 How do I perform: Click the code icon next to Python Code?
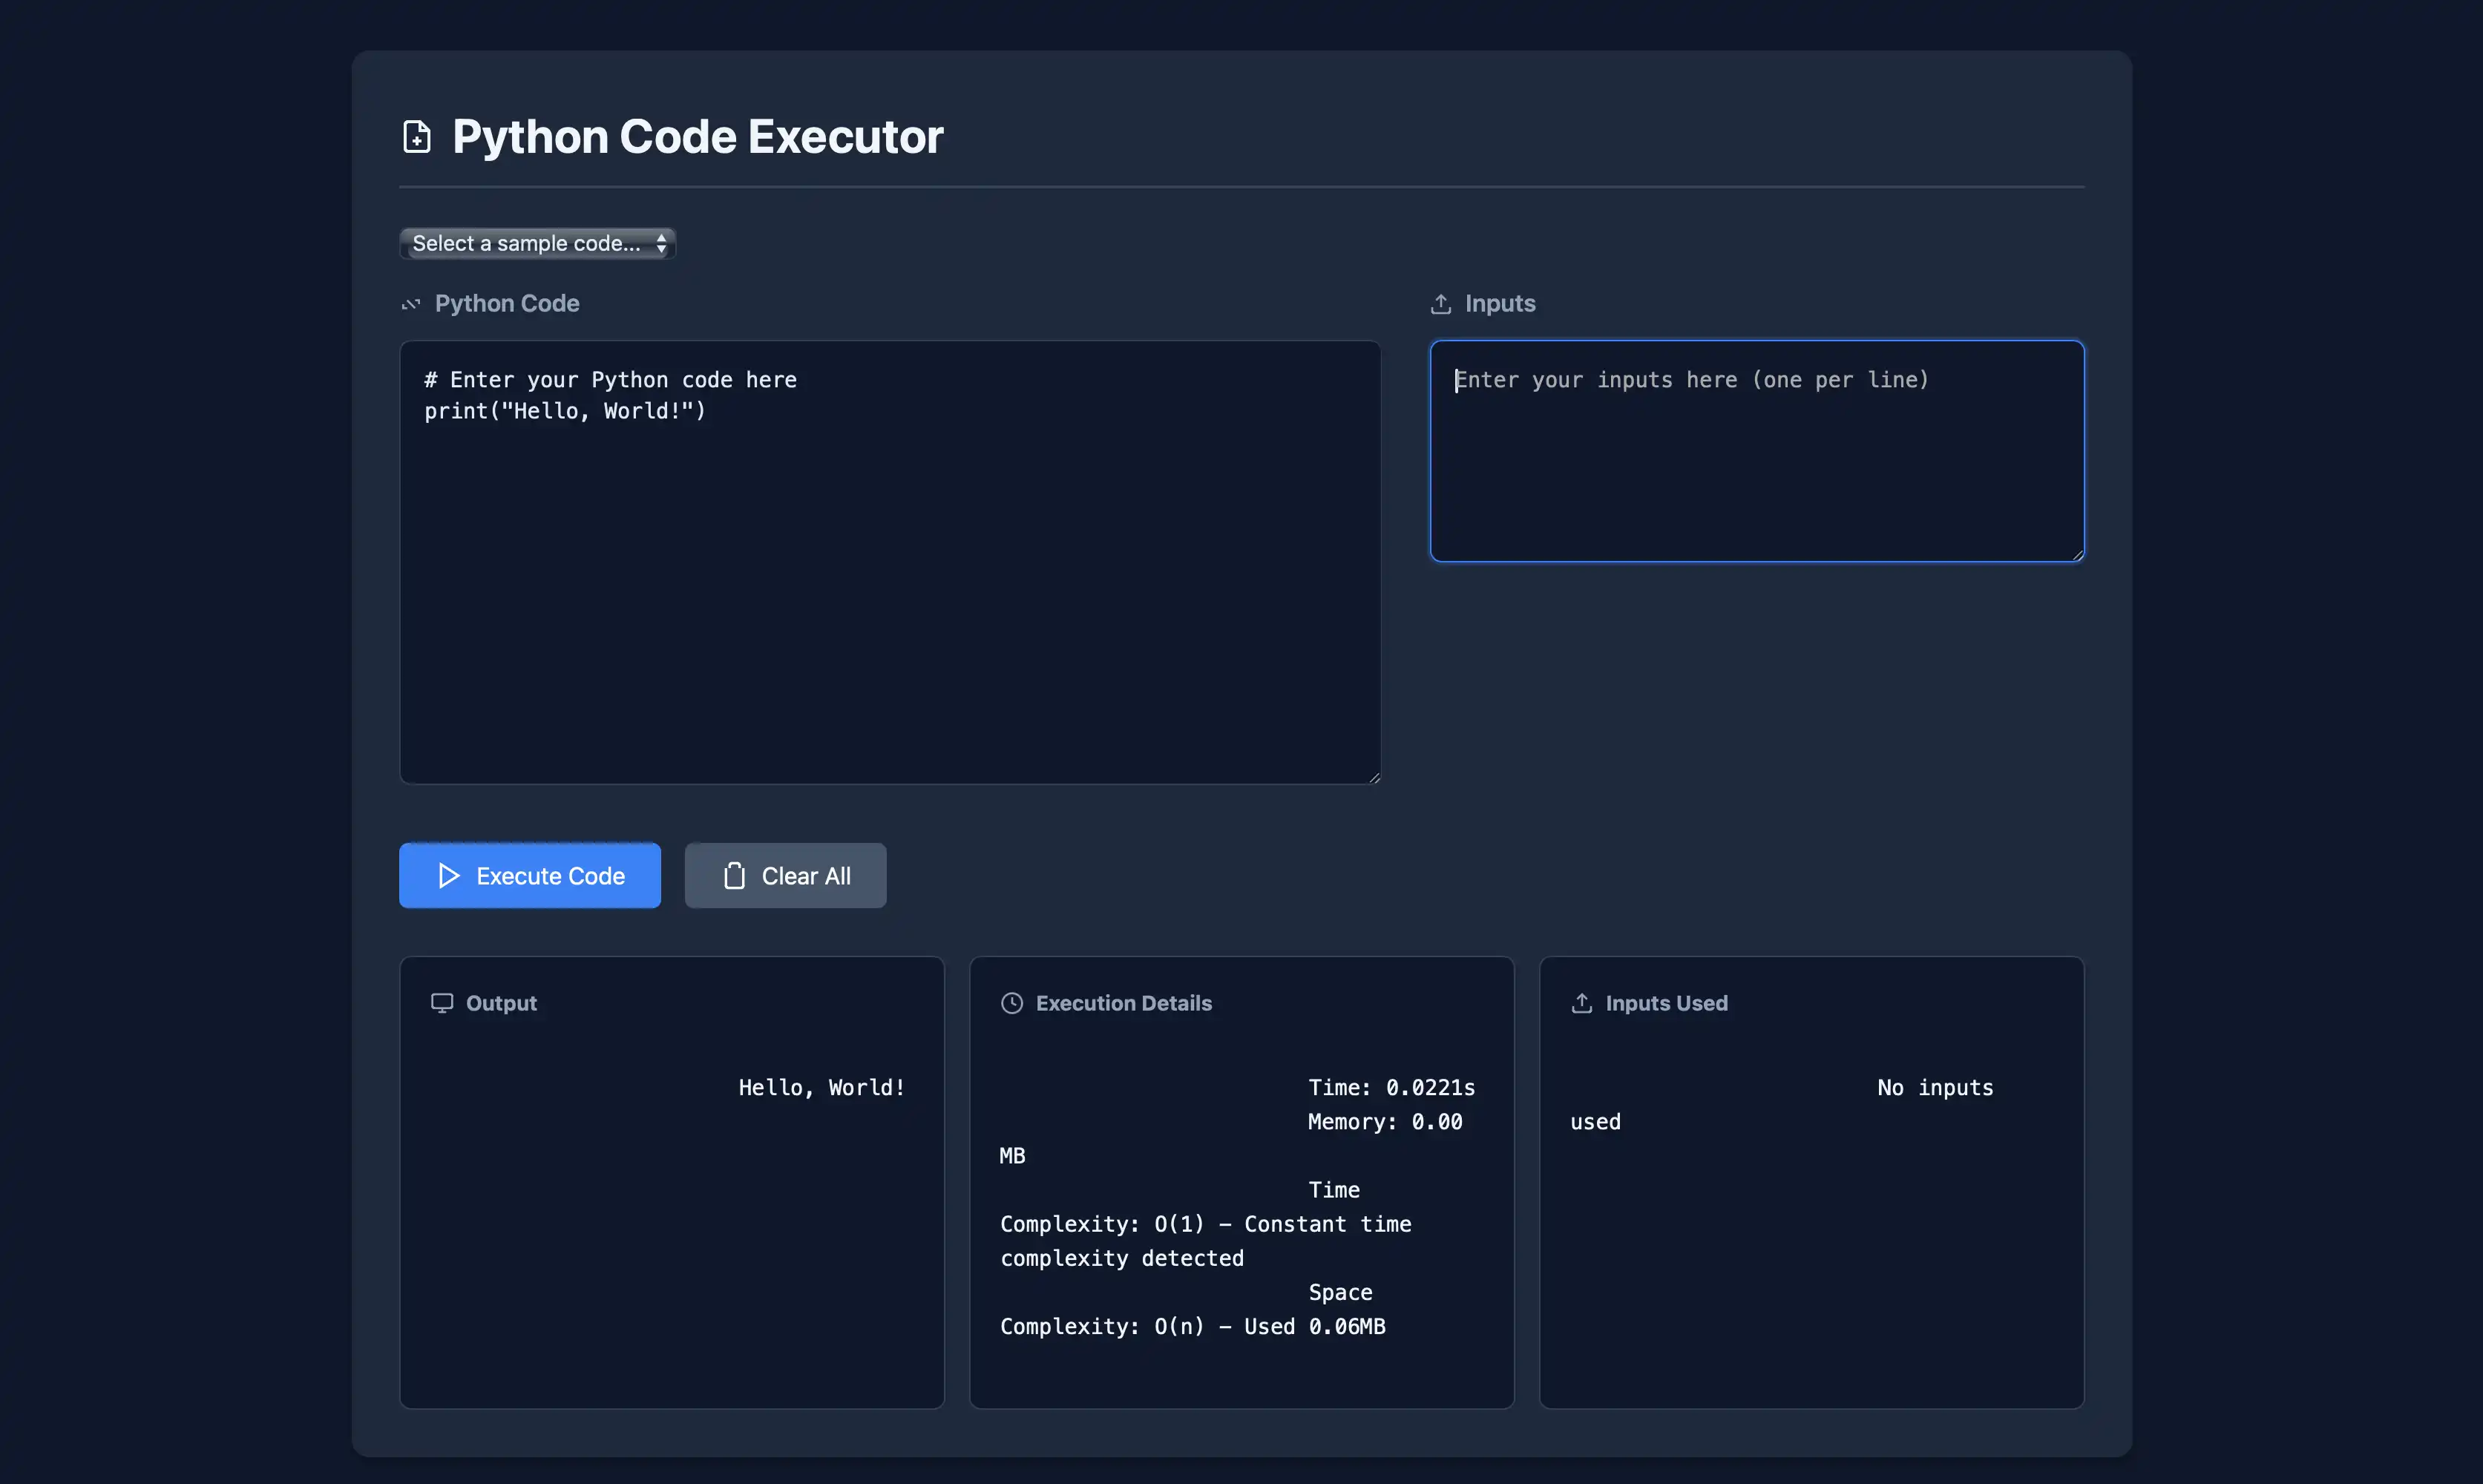pyautogui.click(x=411, y=304)
